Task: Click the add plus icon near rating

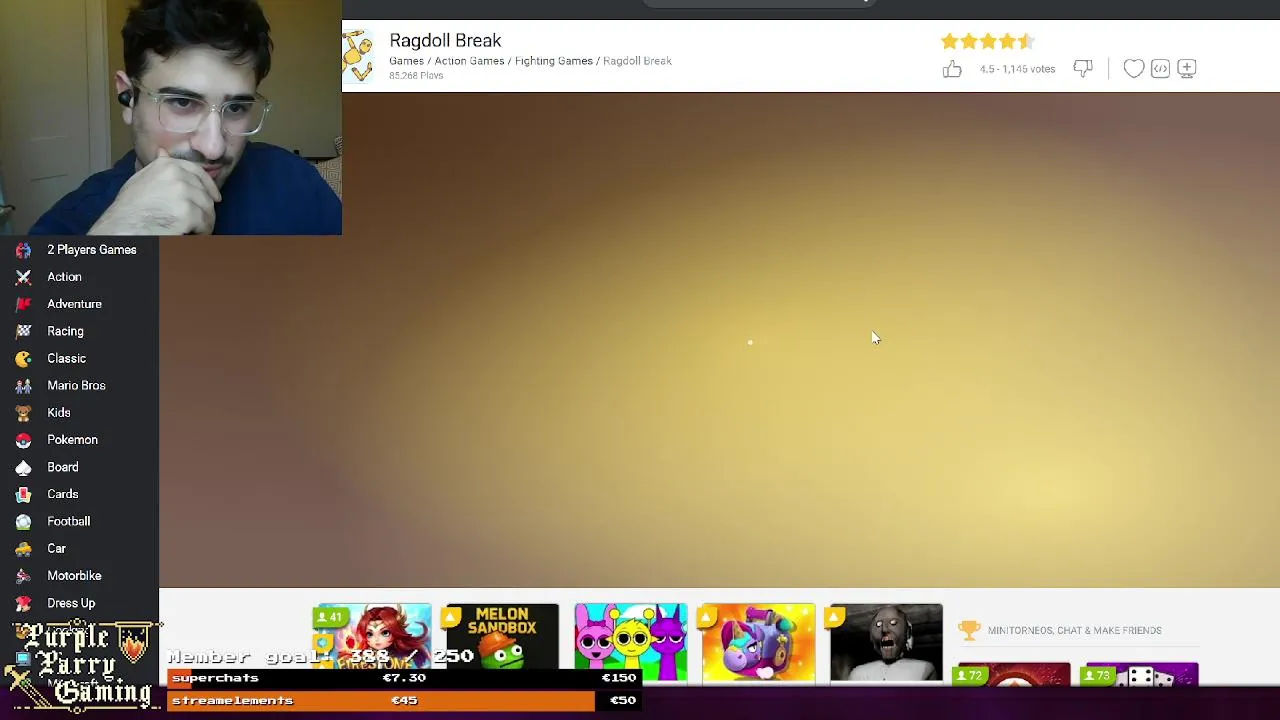Action: [x=1187, y=69]
